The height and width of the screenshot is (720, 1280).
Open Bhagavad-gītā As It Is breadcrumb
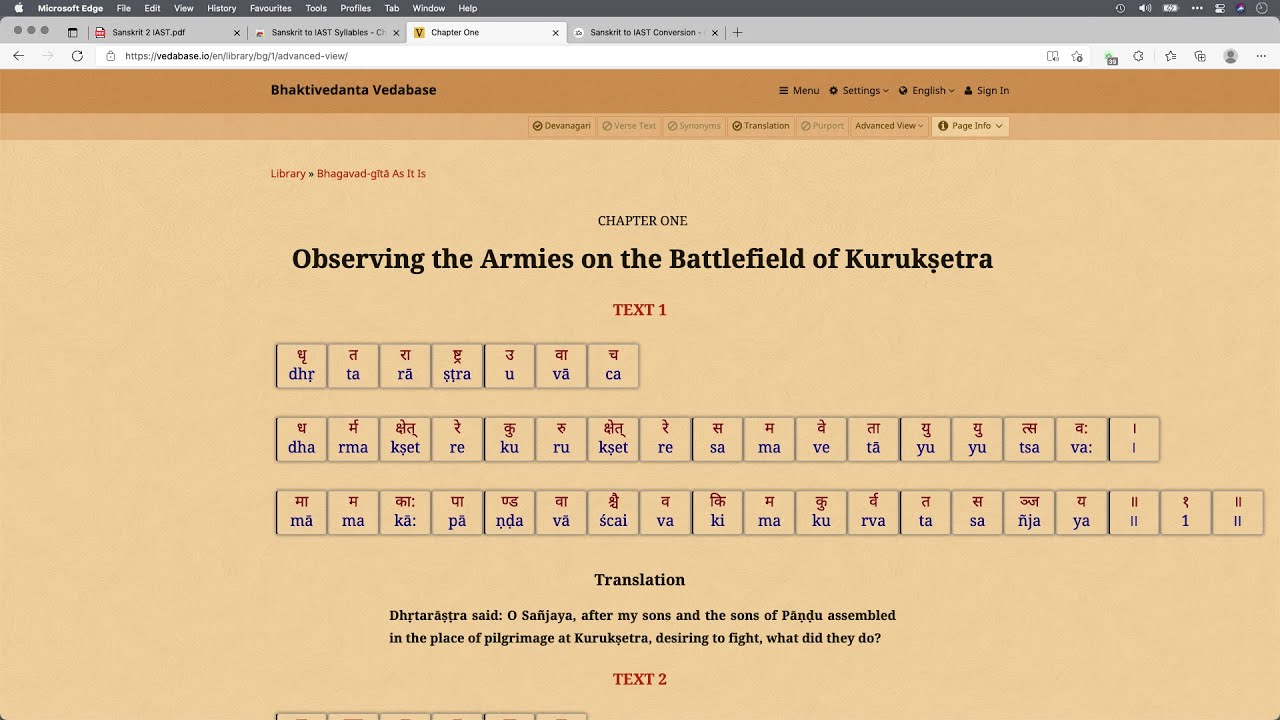point(371,174)
